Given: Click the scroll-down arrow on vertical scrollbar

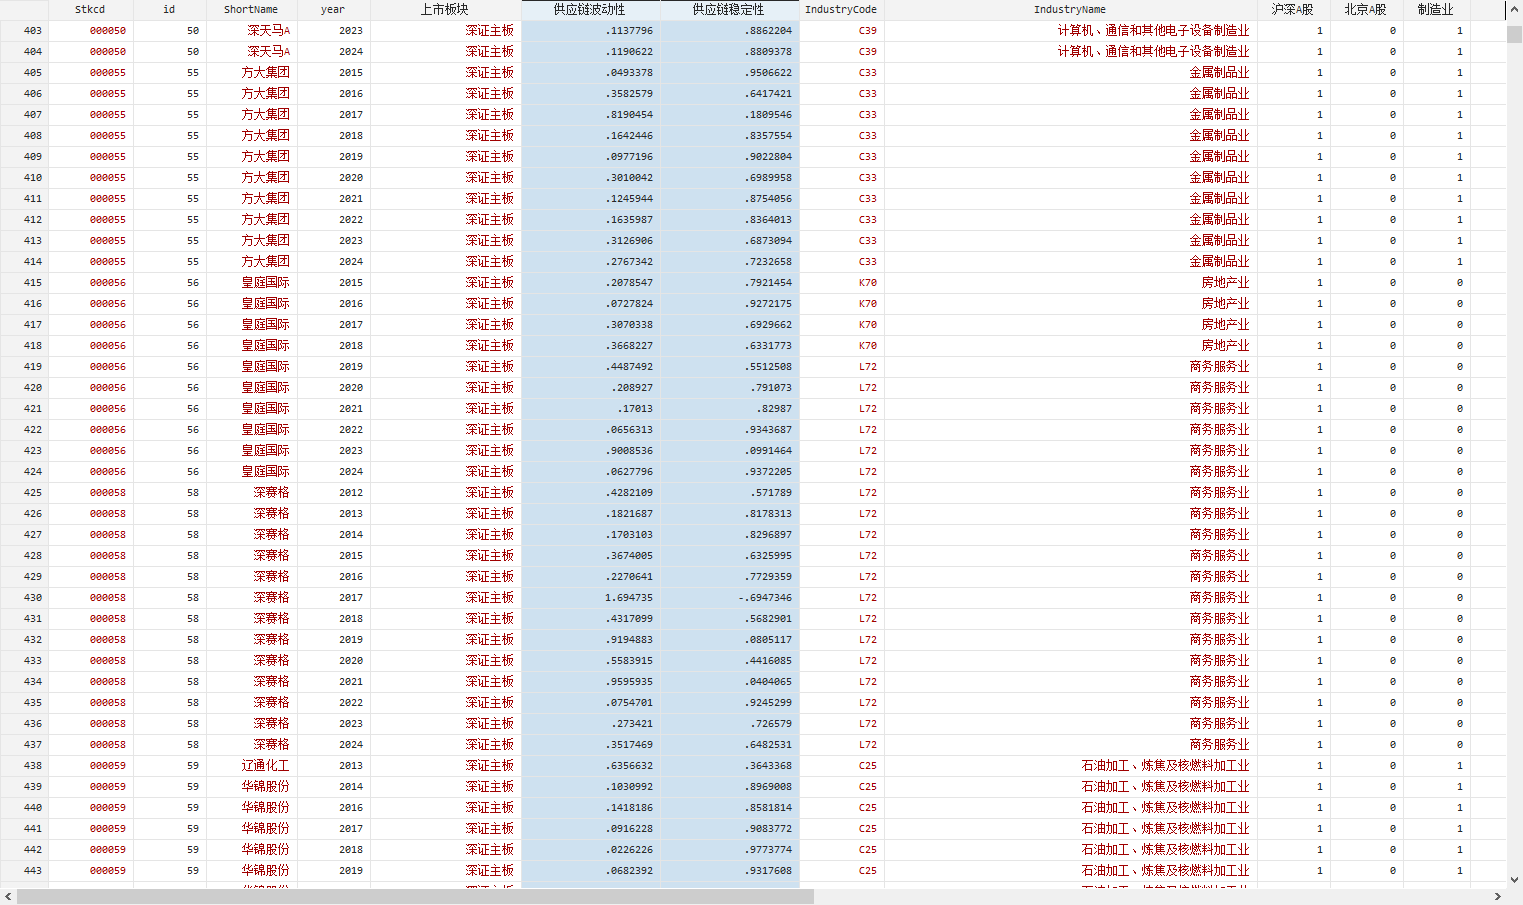Looking at the screenshot, I should pos(1514,880).
